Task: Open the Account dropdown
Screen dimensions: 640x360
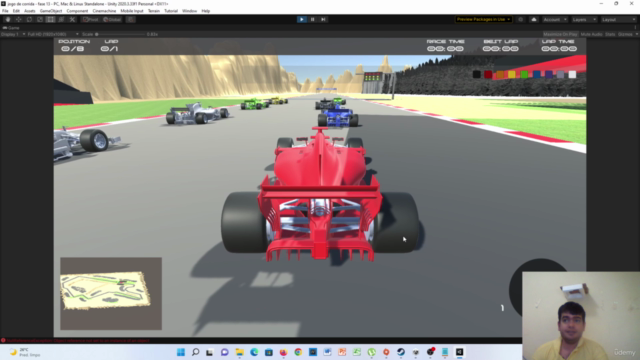Action: (x=554, y=19)
